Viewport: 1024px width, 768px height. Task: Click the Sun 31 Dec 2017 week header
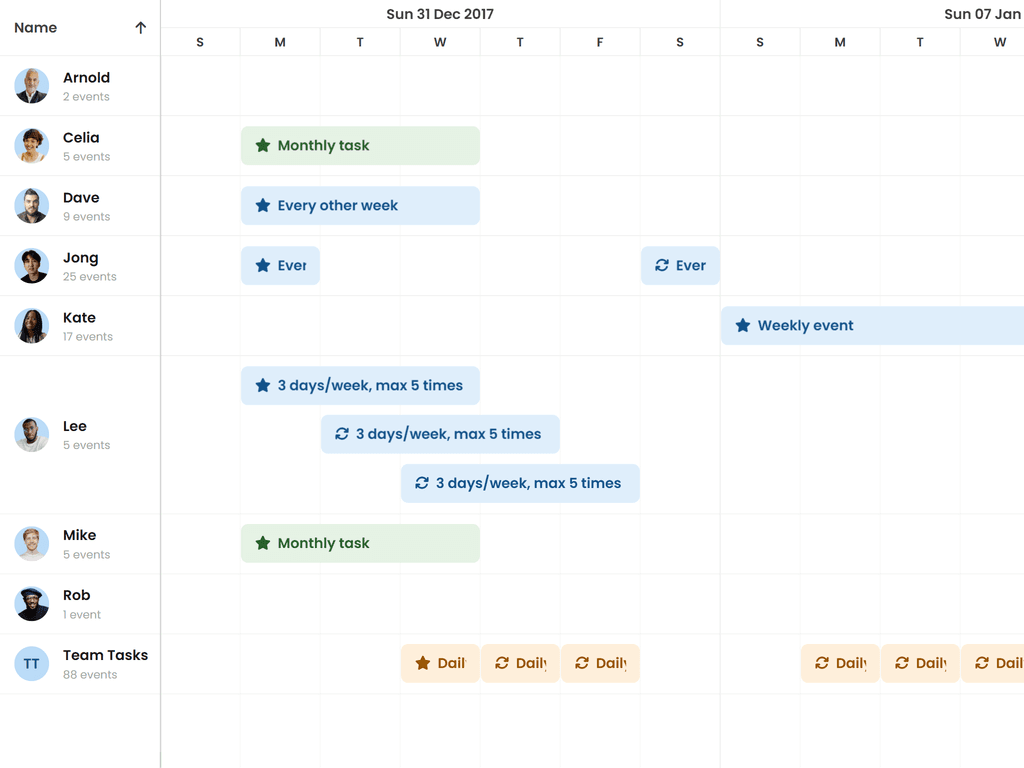(x=440, y=14)
